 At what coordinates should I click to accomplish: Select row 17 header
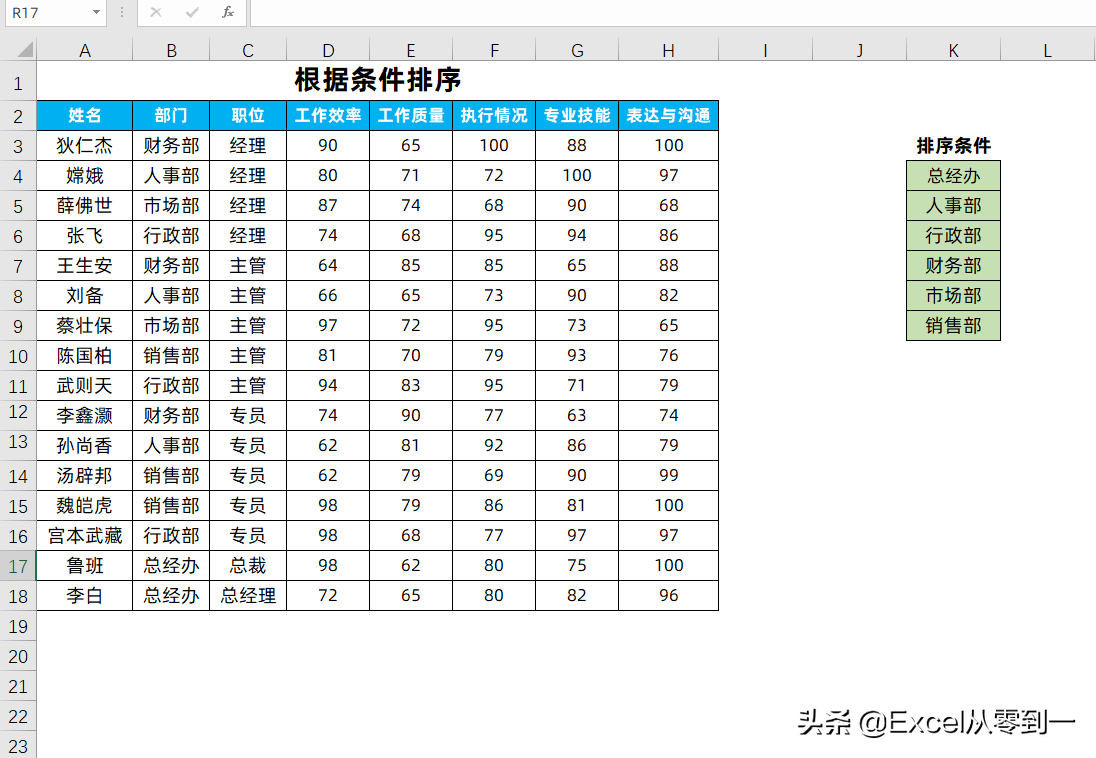[x=18, y=566]
